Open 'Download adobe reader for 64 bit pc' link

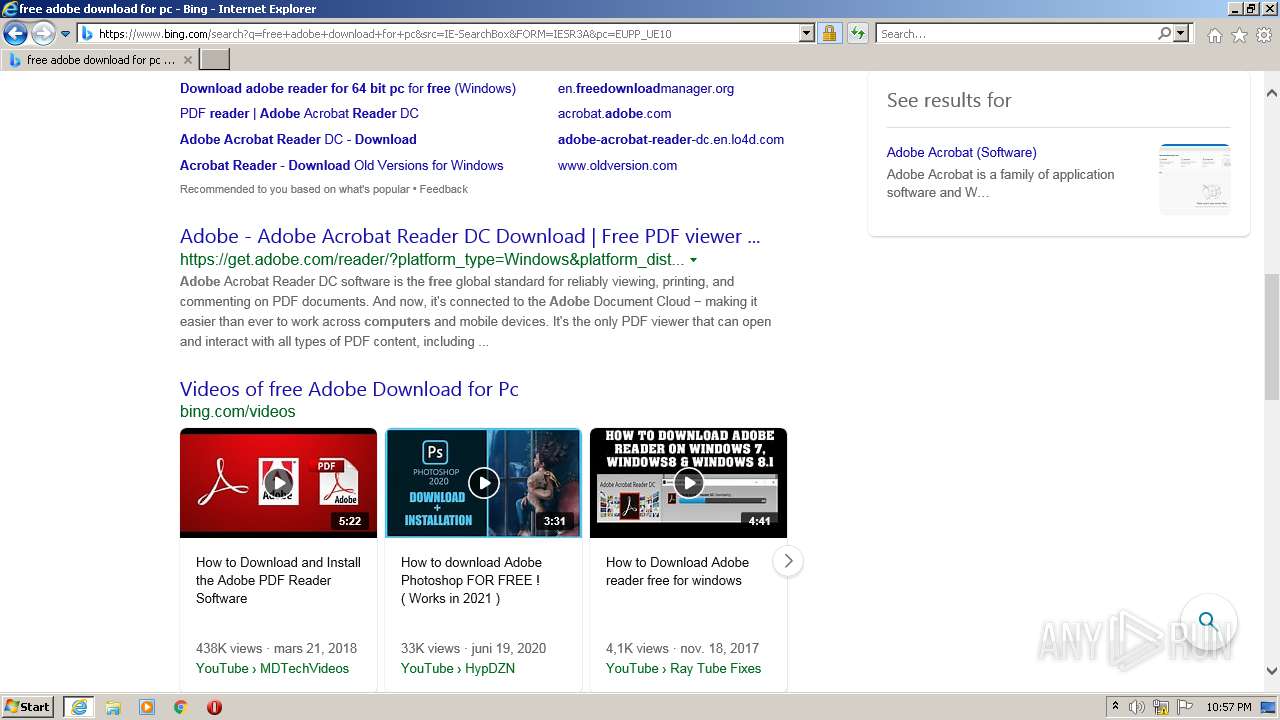coord(348,88)
